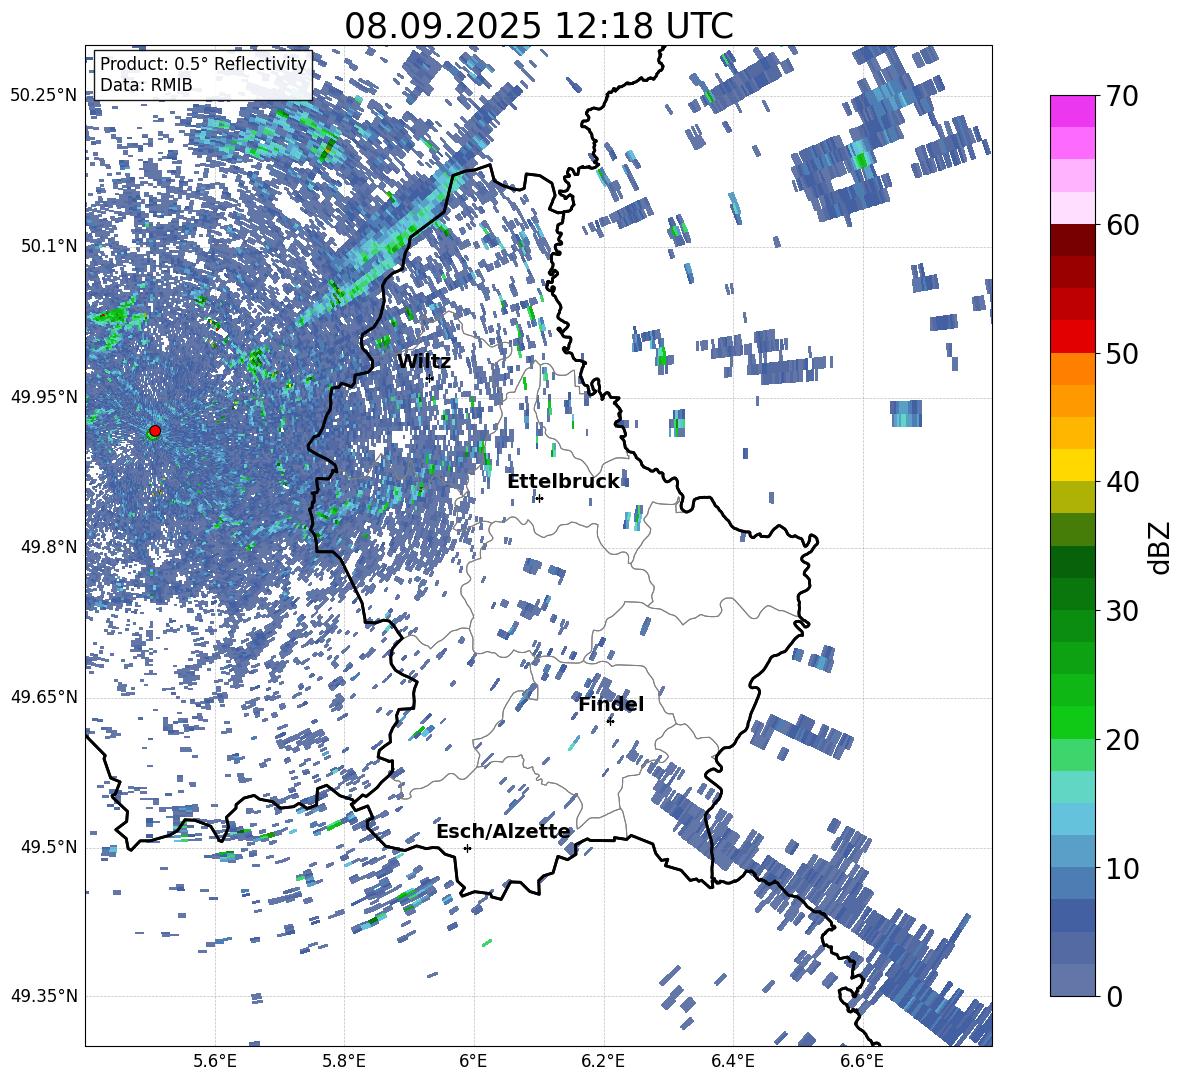The width and height of the screenshot is (1184, 1081).
Task: Click the Esch/Alzette city label
Action: pos(503,831)
